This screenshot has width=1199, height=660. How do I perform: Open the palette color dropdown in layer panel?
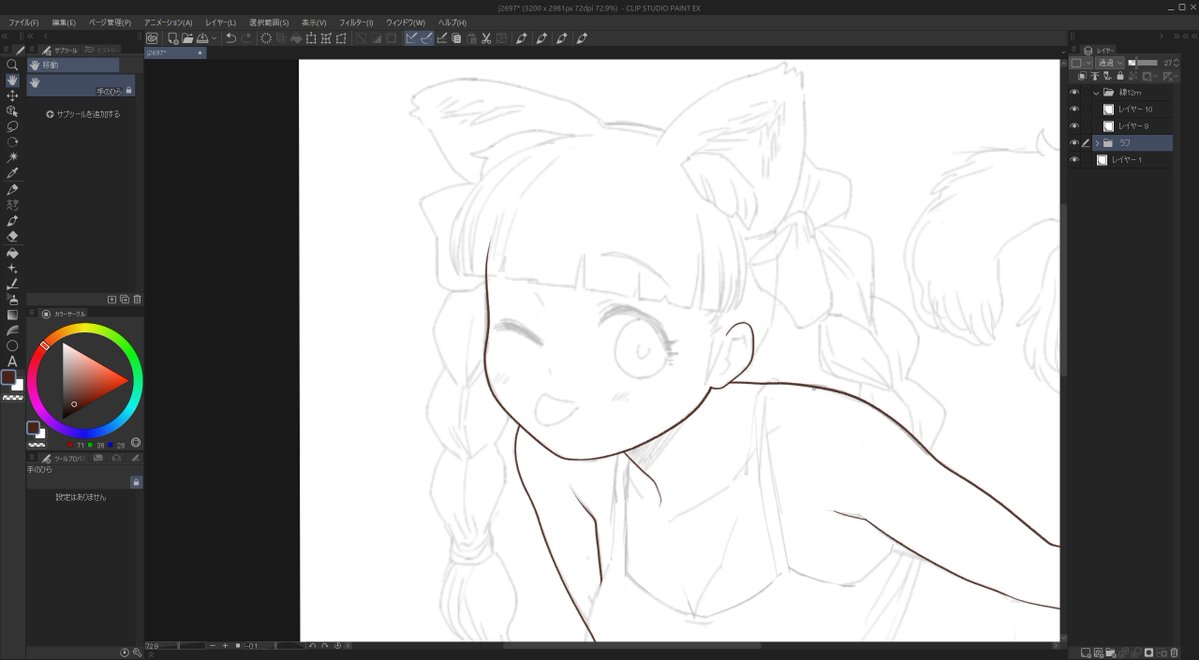pos(1080,63)
